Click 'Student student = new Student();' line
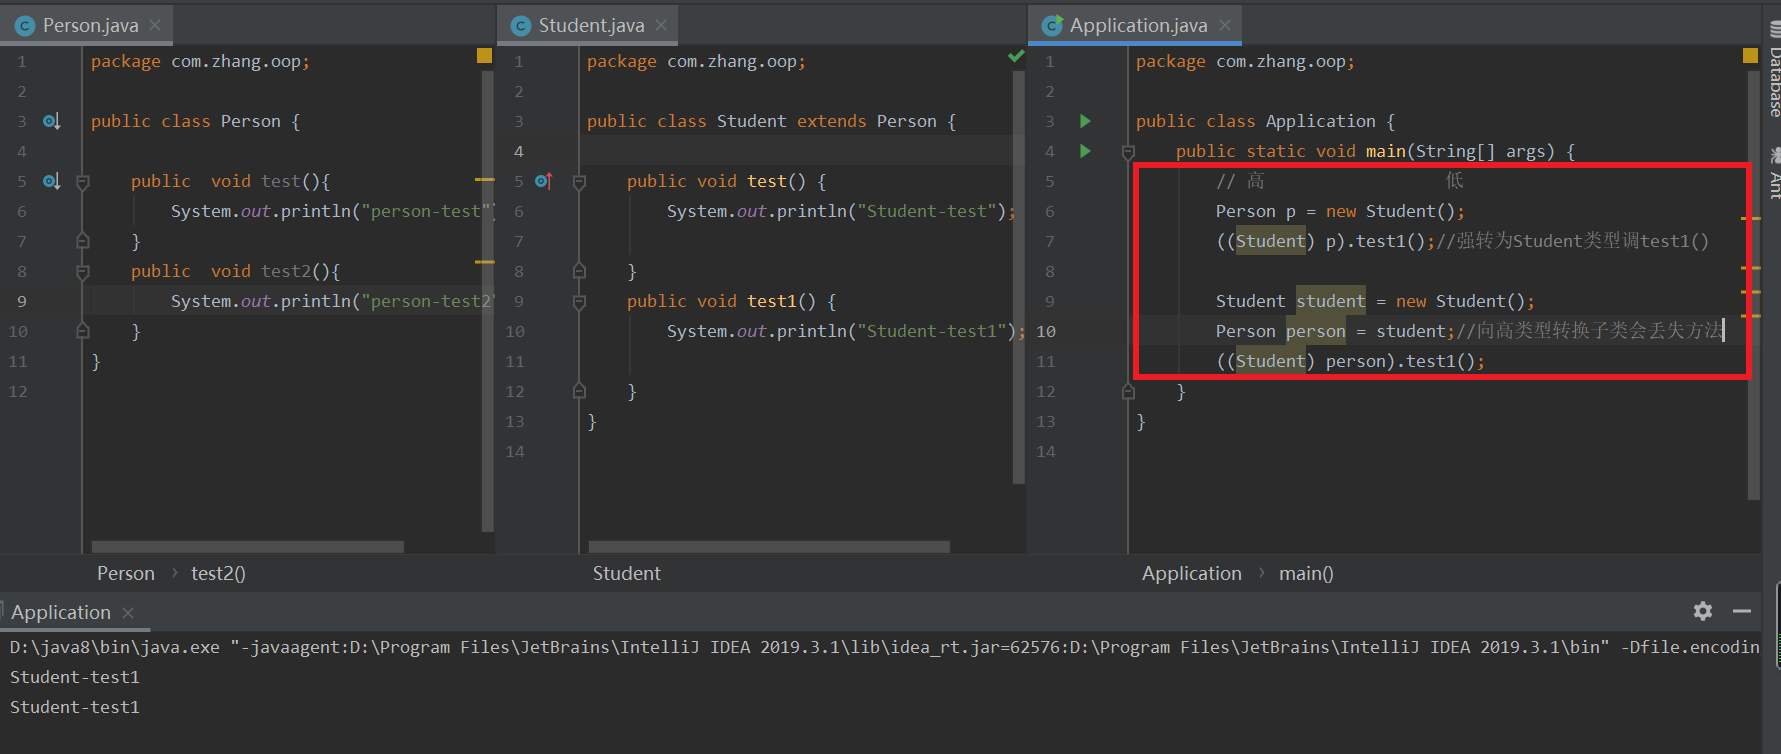1781x754 pixels. [1375, 301]
